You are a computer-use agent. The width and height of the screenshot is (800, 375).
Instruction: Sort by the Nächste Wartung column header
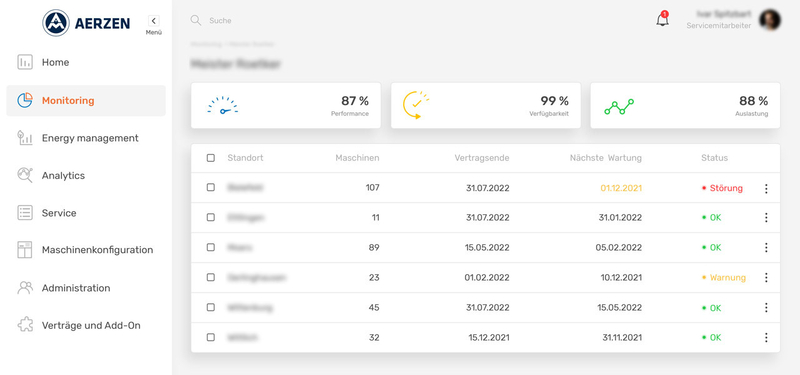(x=606, y=158)
